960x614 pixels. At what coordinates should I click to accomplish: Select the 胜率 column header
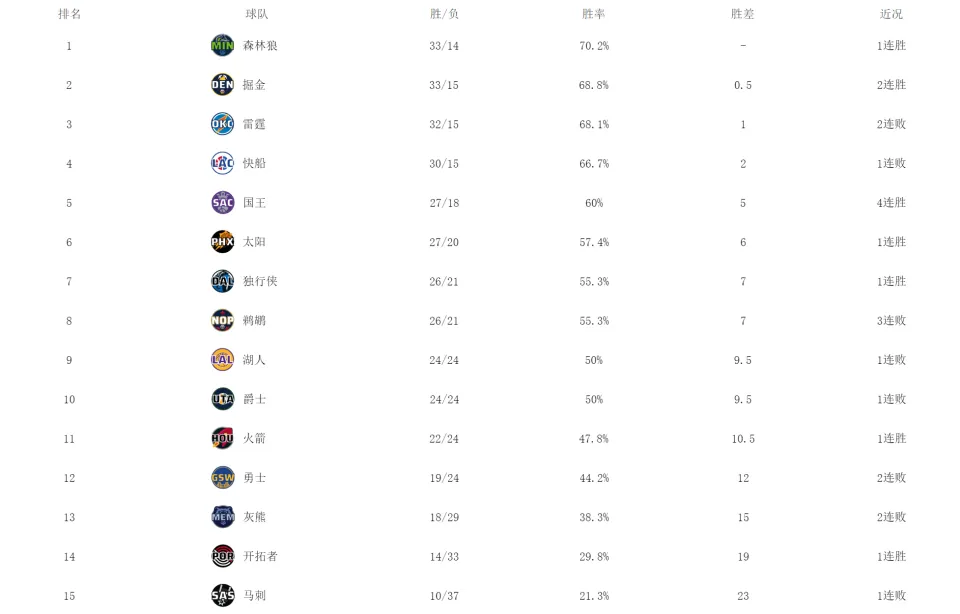pyautogui.click(x=593, y=14)
